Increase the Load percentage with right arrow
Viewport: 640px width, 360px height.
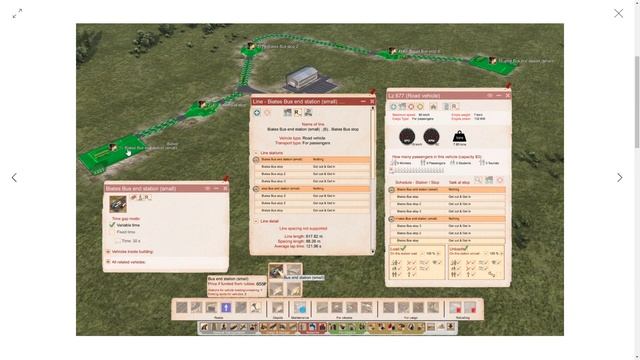[438, 254]
